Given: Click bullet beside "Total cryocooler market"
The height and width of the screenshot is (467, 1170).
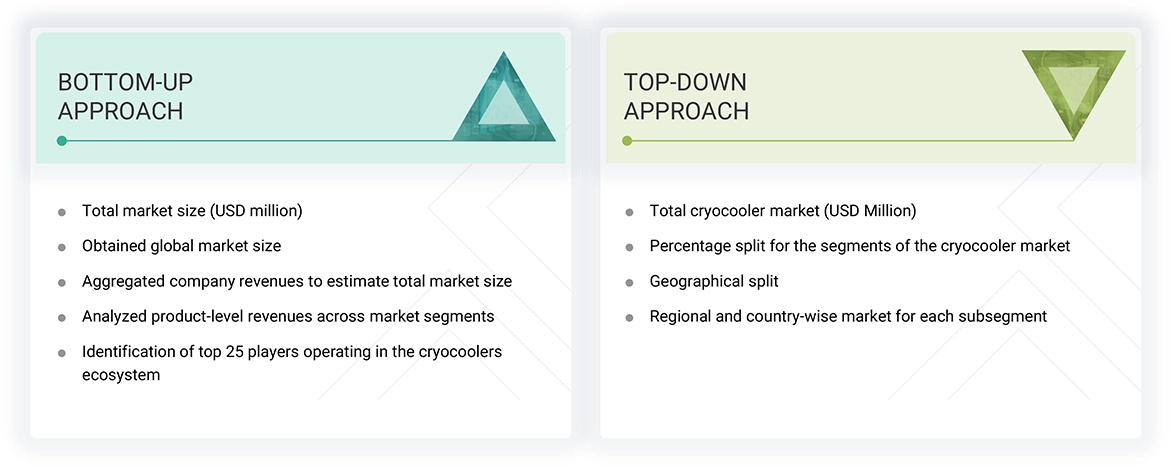Looking at the screenshot, I should 629,212.
